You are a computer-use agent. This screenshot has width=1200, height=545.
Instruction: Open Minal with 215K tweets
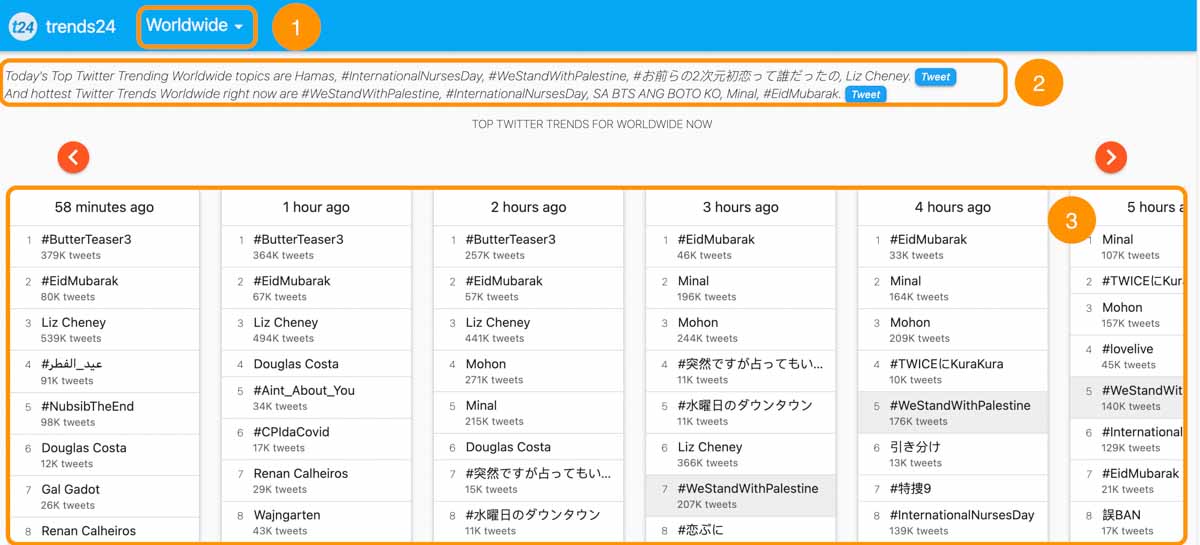click(481, 406)
